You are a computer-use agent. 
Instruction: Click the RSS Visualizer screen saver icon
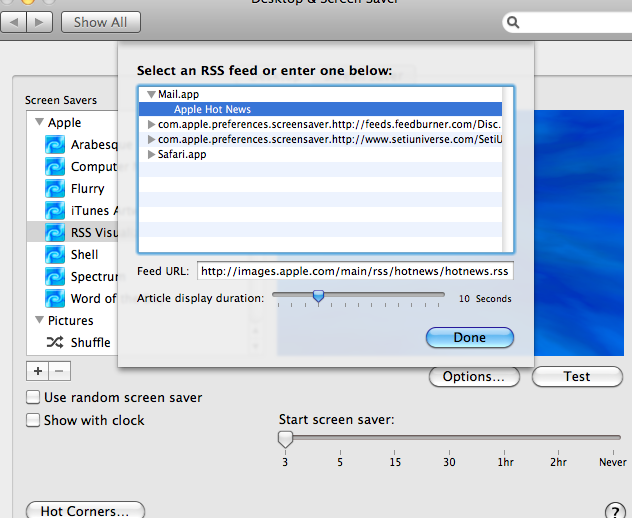55,233
